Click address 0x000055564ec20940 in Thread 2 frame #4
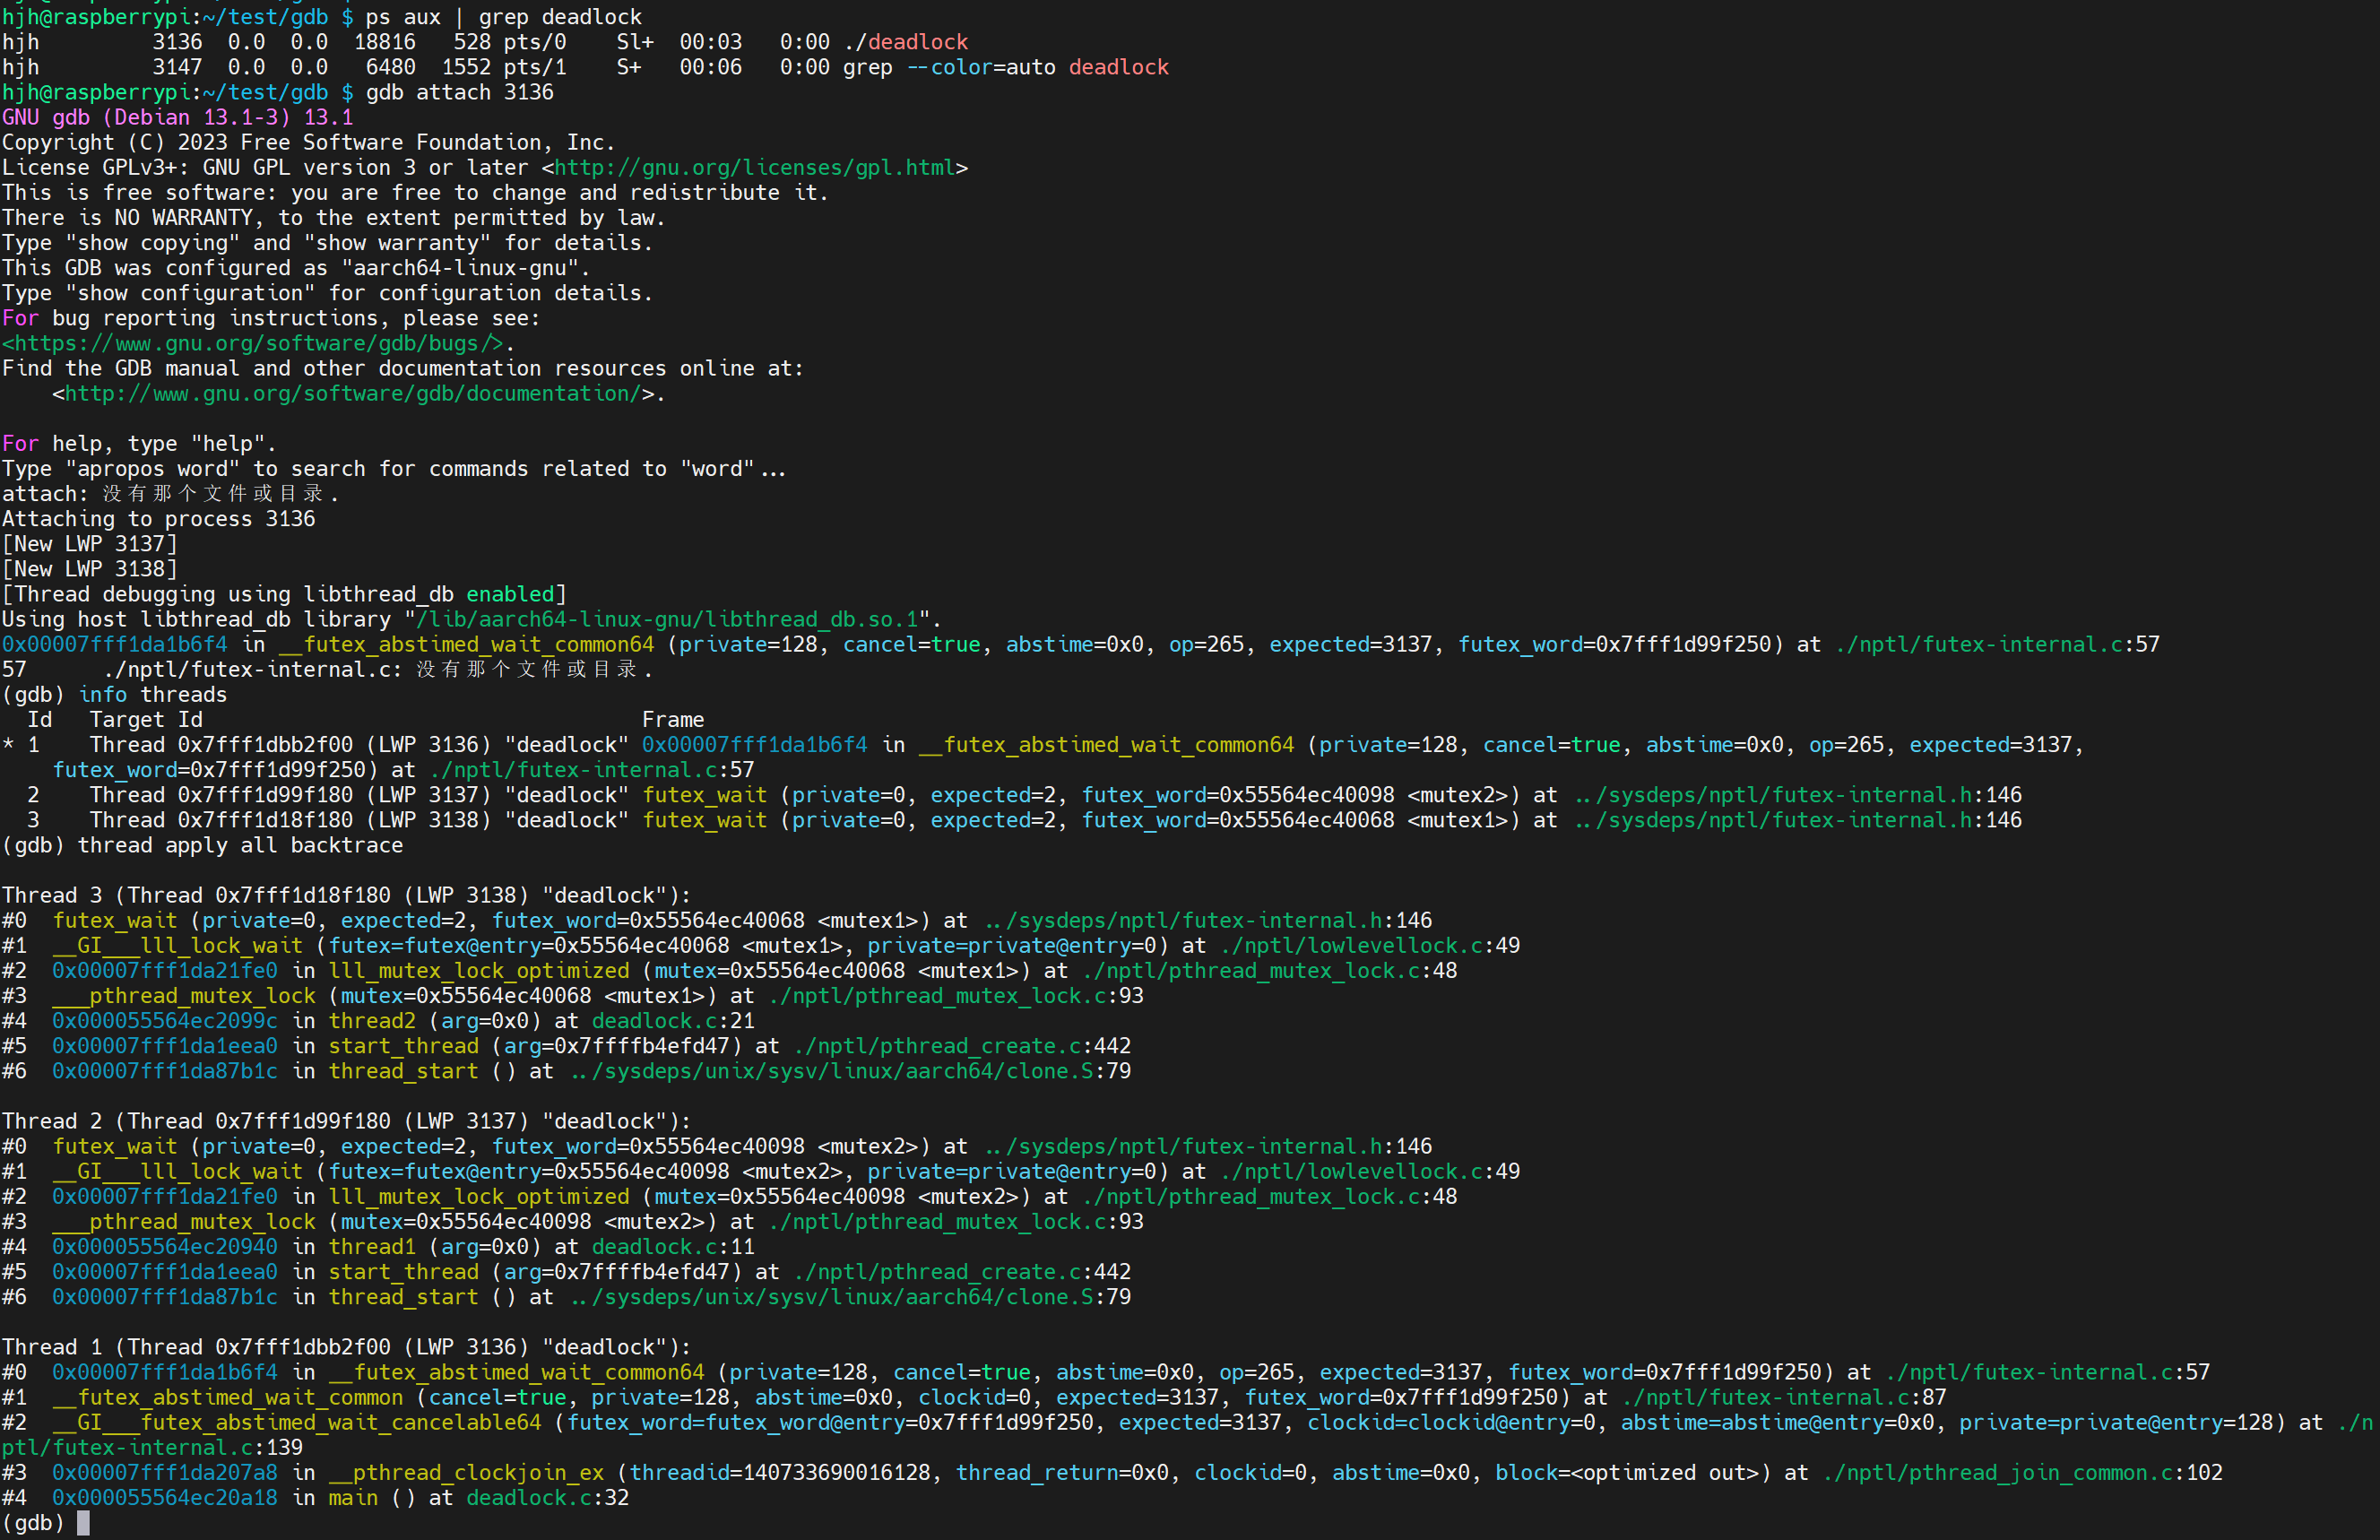Image resolution: width=2380 pixels, height=1540 pixels. [165, 1247]
